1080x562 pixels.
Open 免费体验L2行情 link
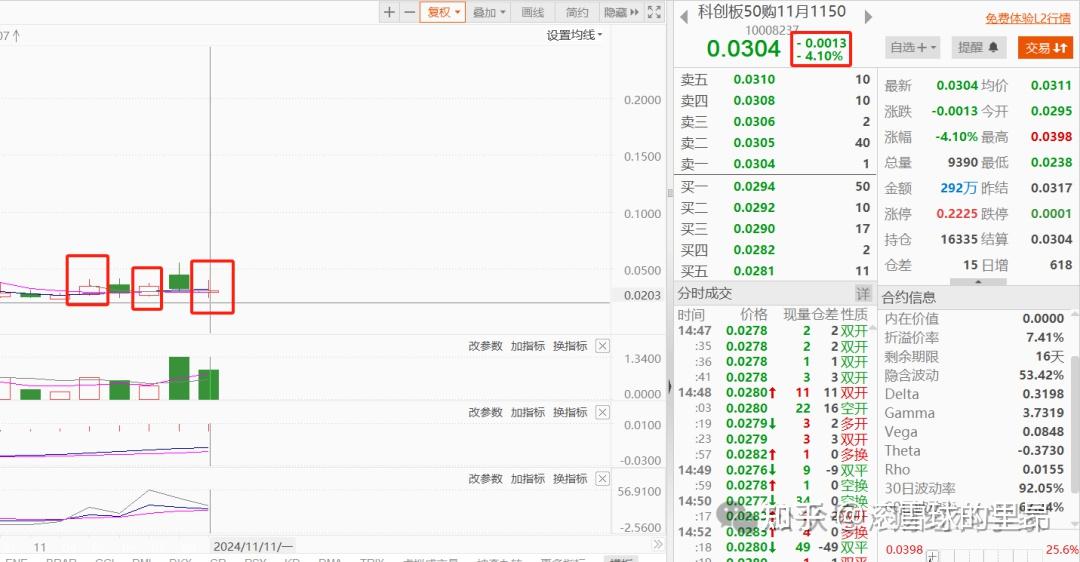pyautogui.click(x=1028, y=18)
